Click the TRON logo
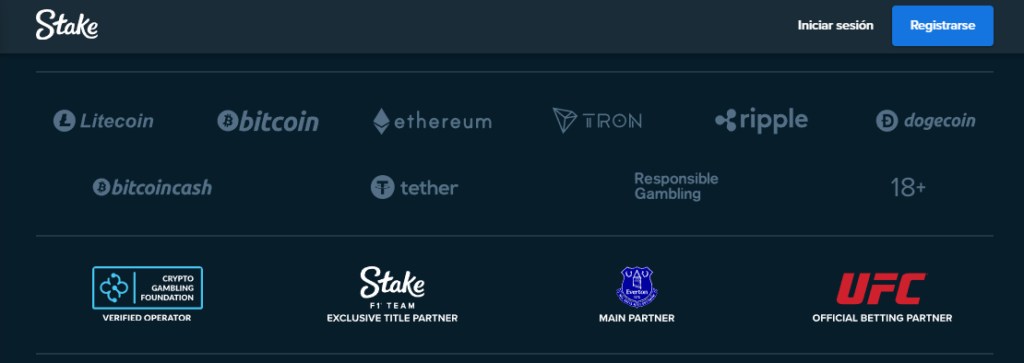The width and height of the screenshot is (1024, 363). point(597,121)
